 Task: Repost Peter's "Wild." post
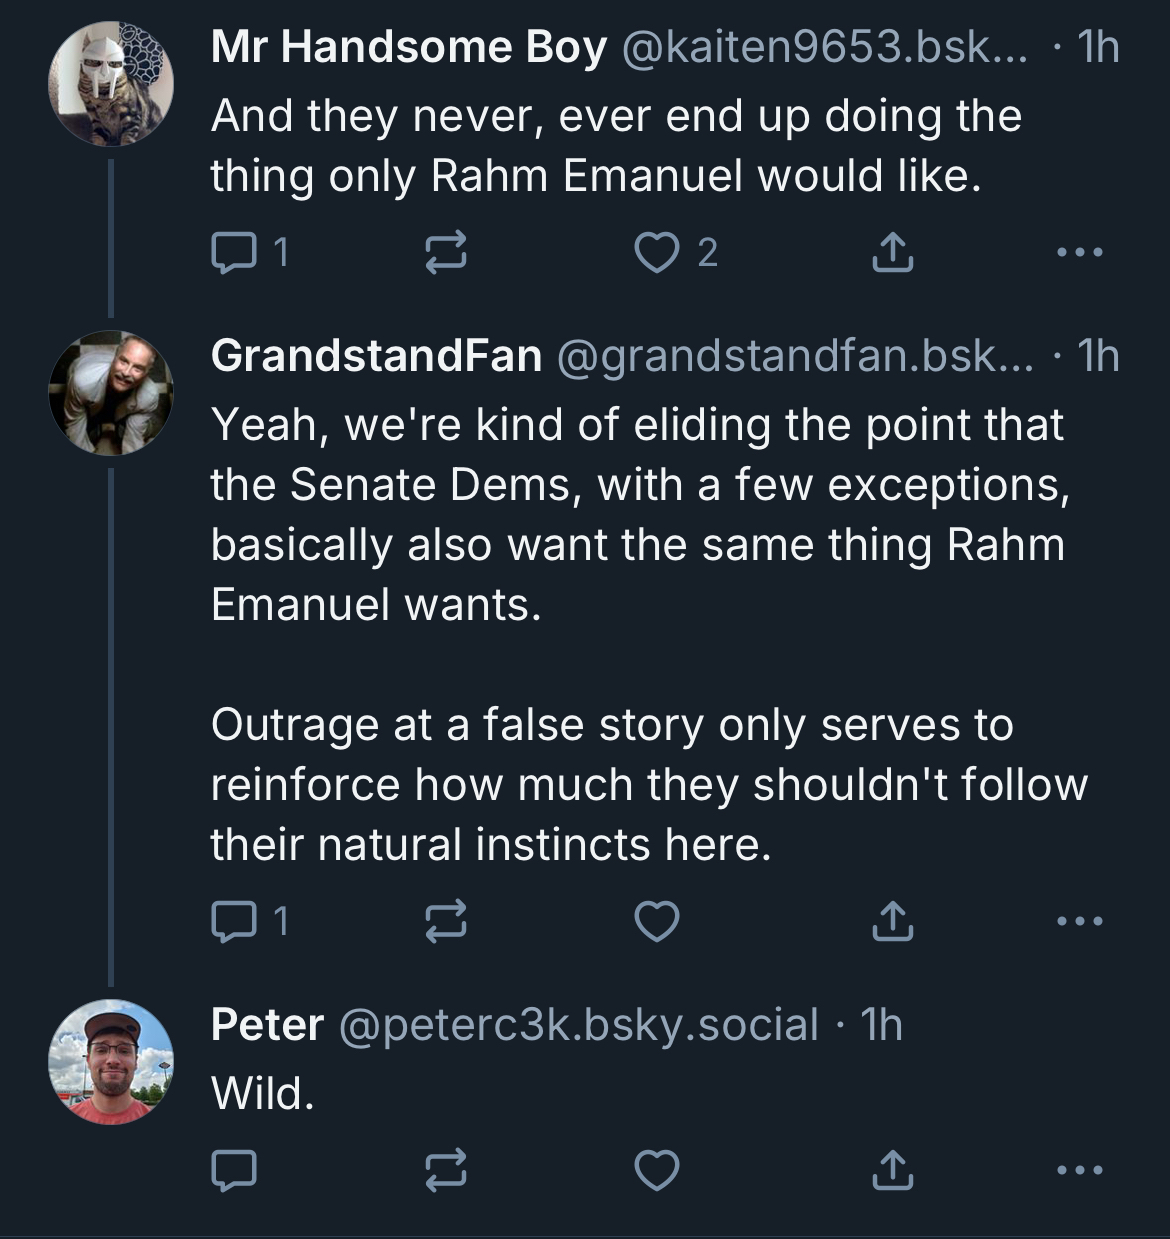[446, 1169]
